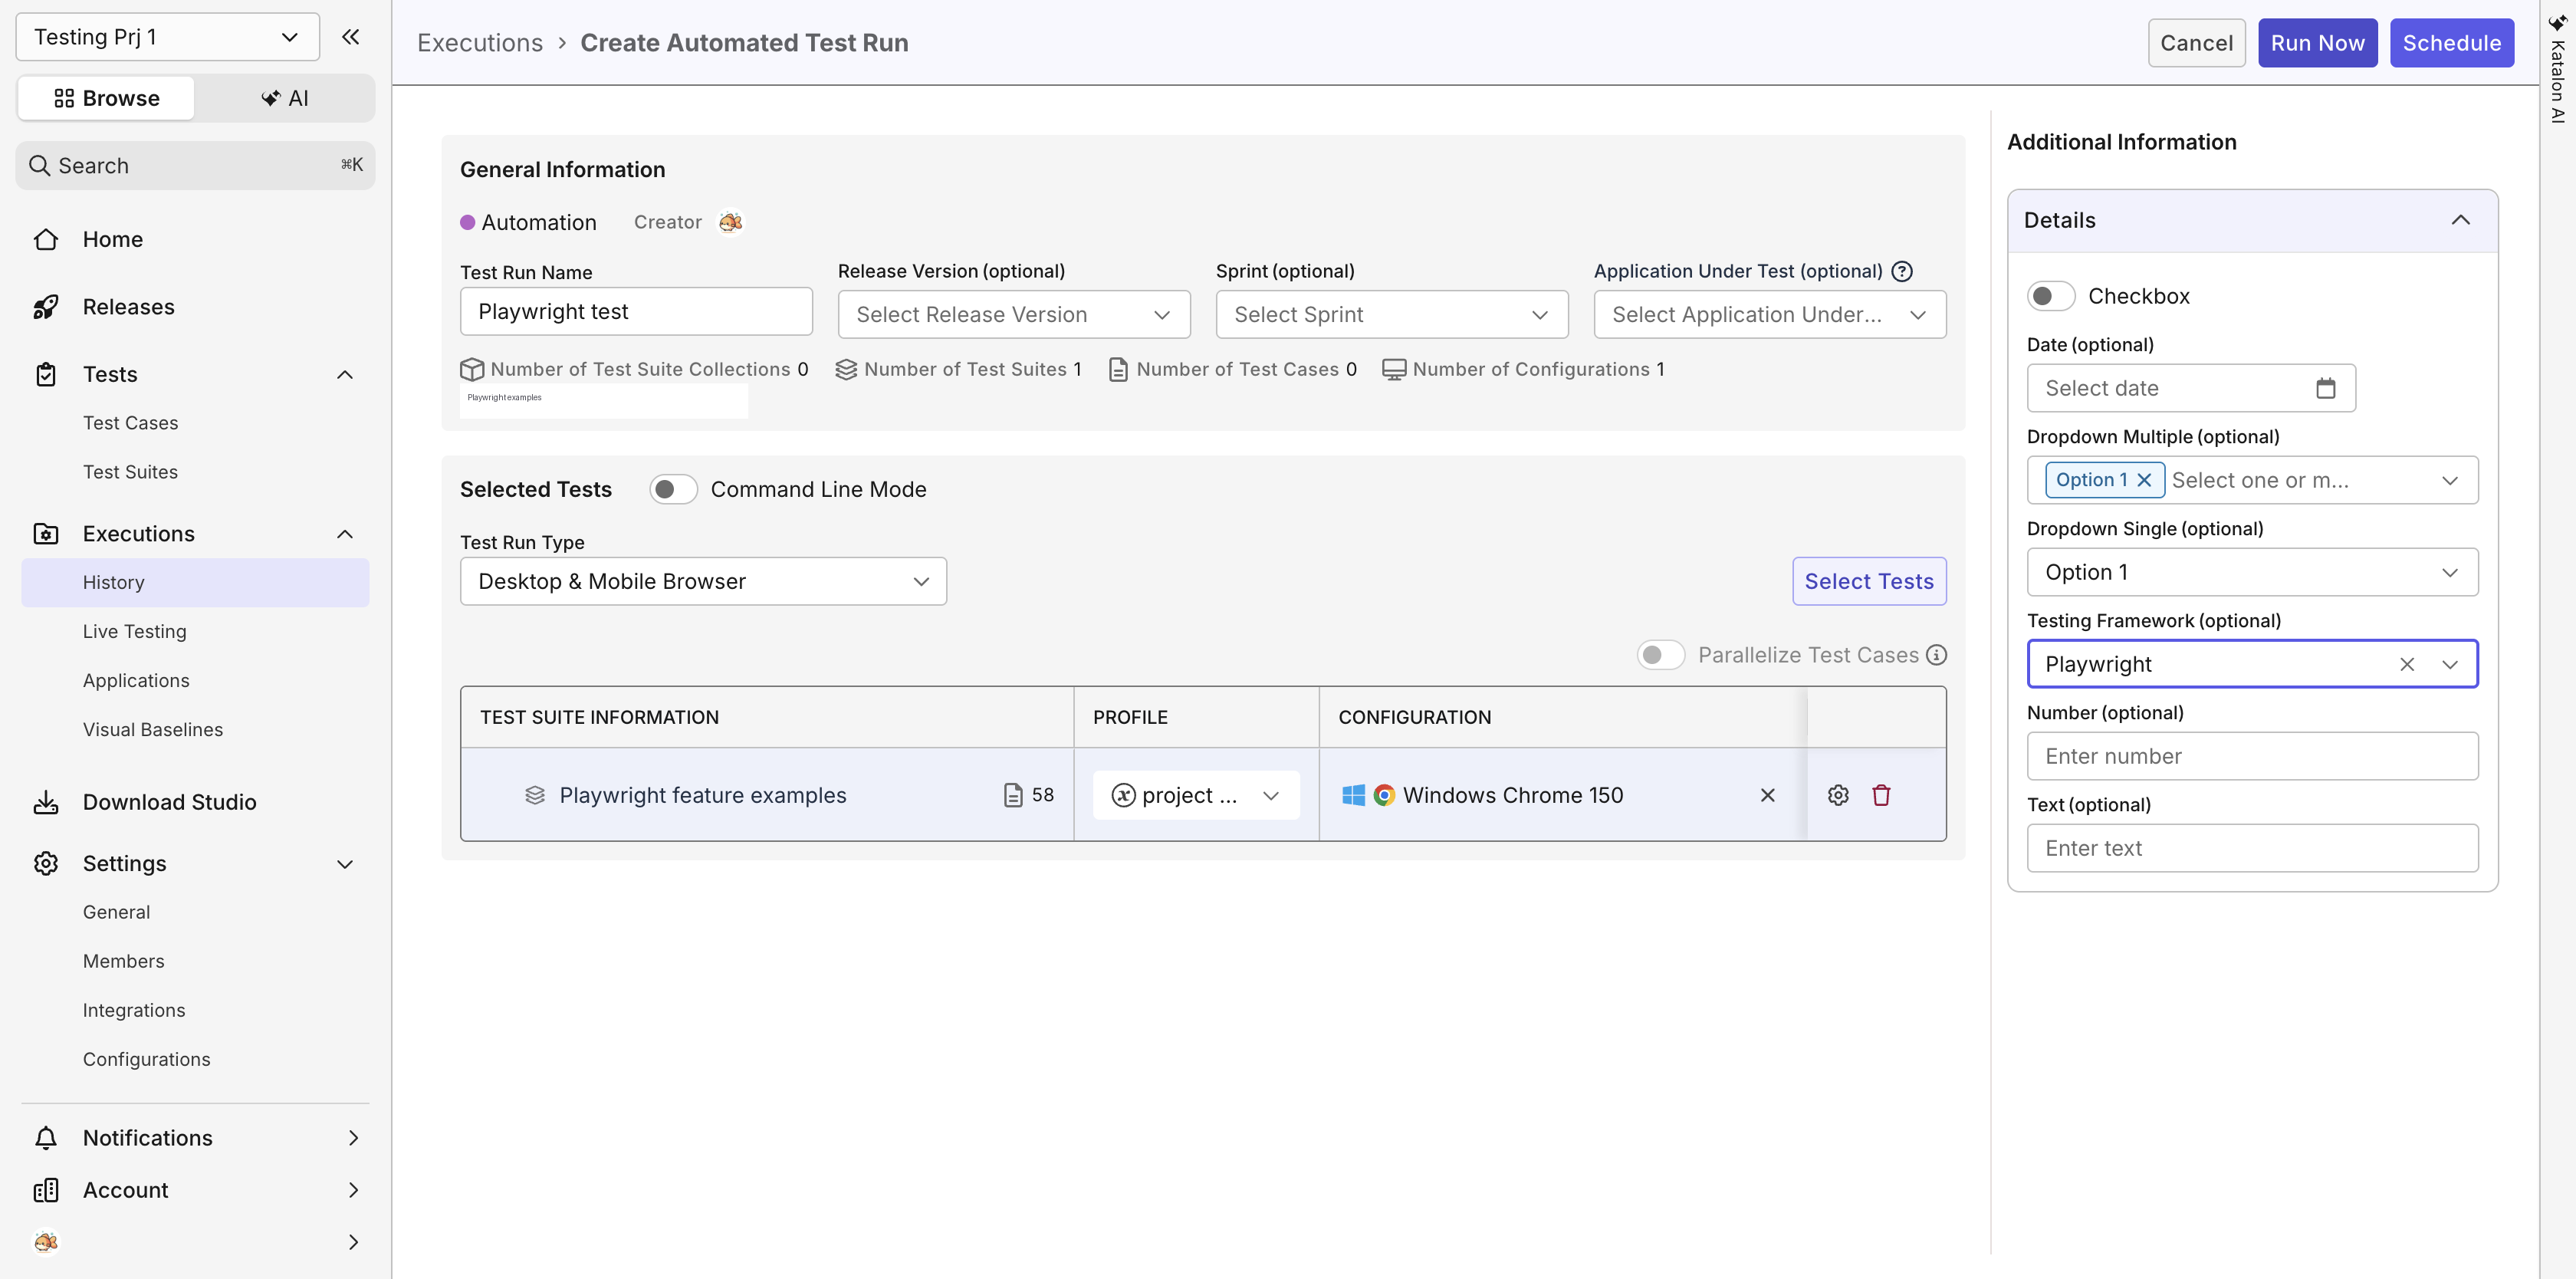This screenshot has width=2576, height=1279.
Task: Click the Releases rocket icon
Action: click(46, 307)
